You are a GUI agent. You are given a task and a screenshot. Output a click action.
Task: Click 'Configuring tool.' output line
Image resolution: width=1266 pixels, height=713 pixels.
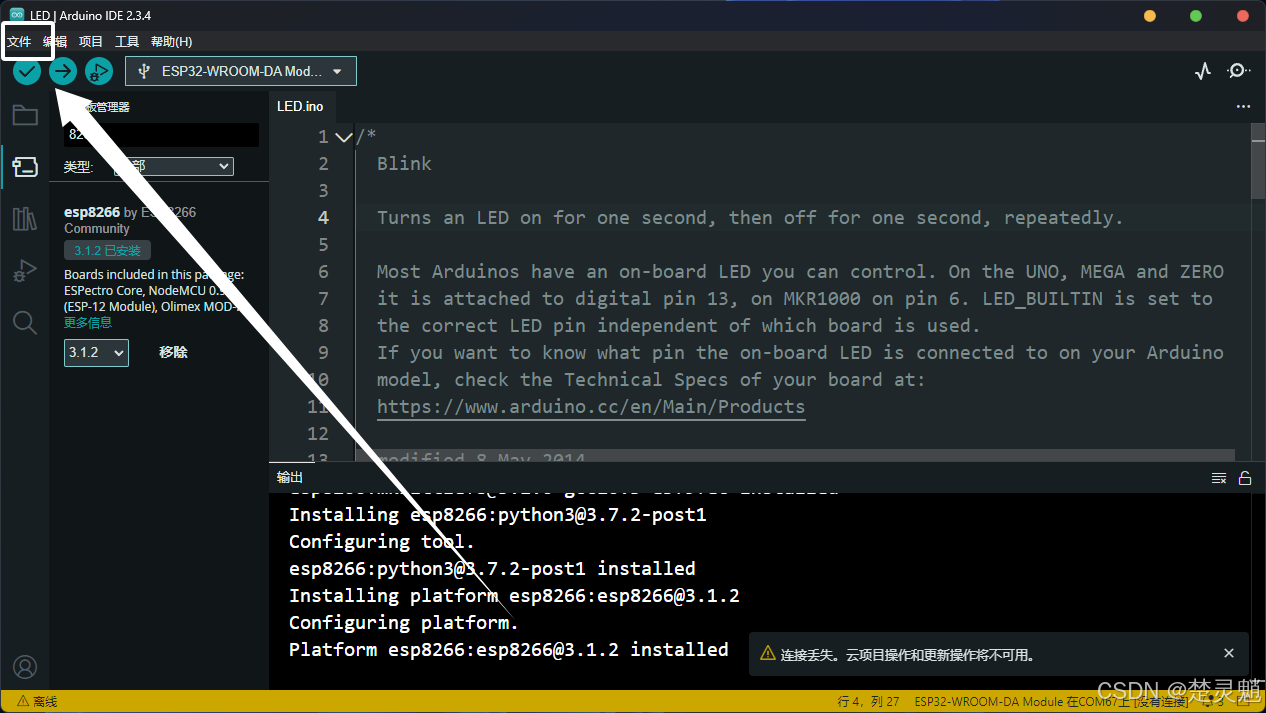tap(382, 541)
